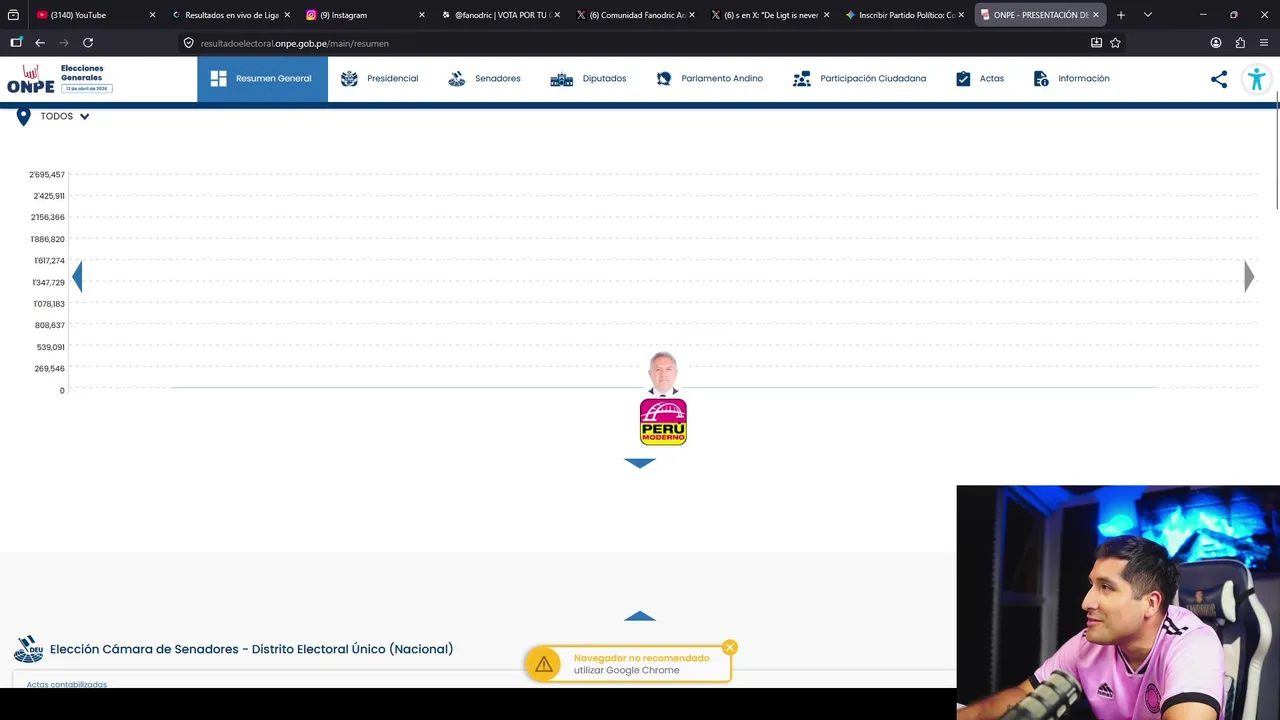Image resolution: width=1280 pixels, height=720 pixels.
Task: Select the Resumen General tab
Action: point(262,79)
